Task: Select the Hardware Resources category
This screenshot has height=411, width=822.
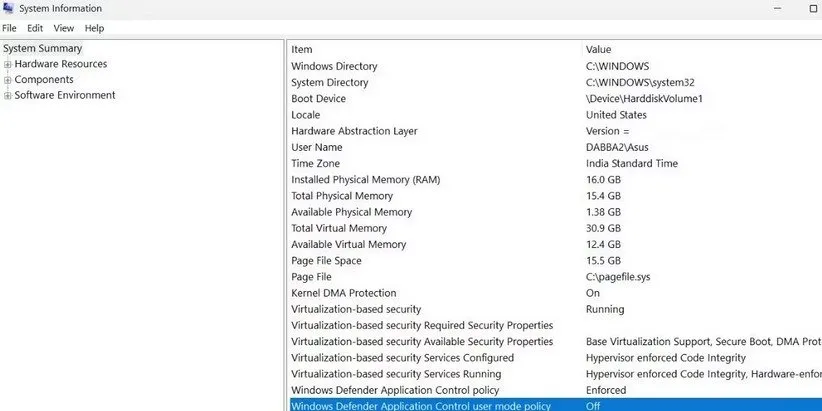Action: [61, 64]
